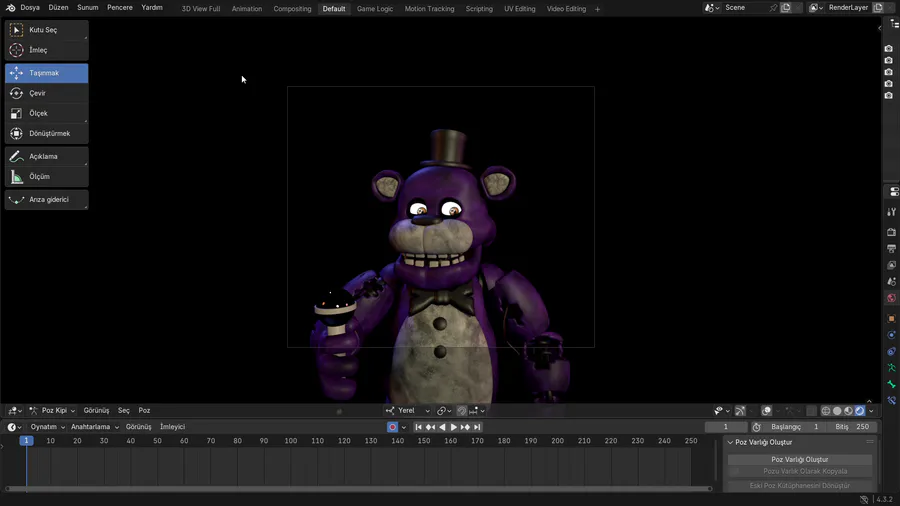Open the viewport editor type dropdown
This screenshot has height=506, width=900.
click(14, 411)
